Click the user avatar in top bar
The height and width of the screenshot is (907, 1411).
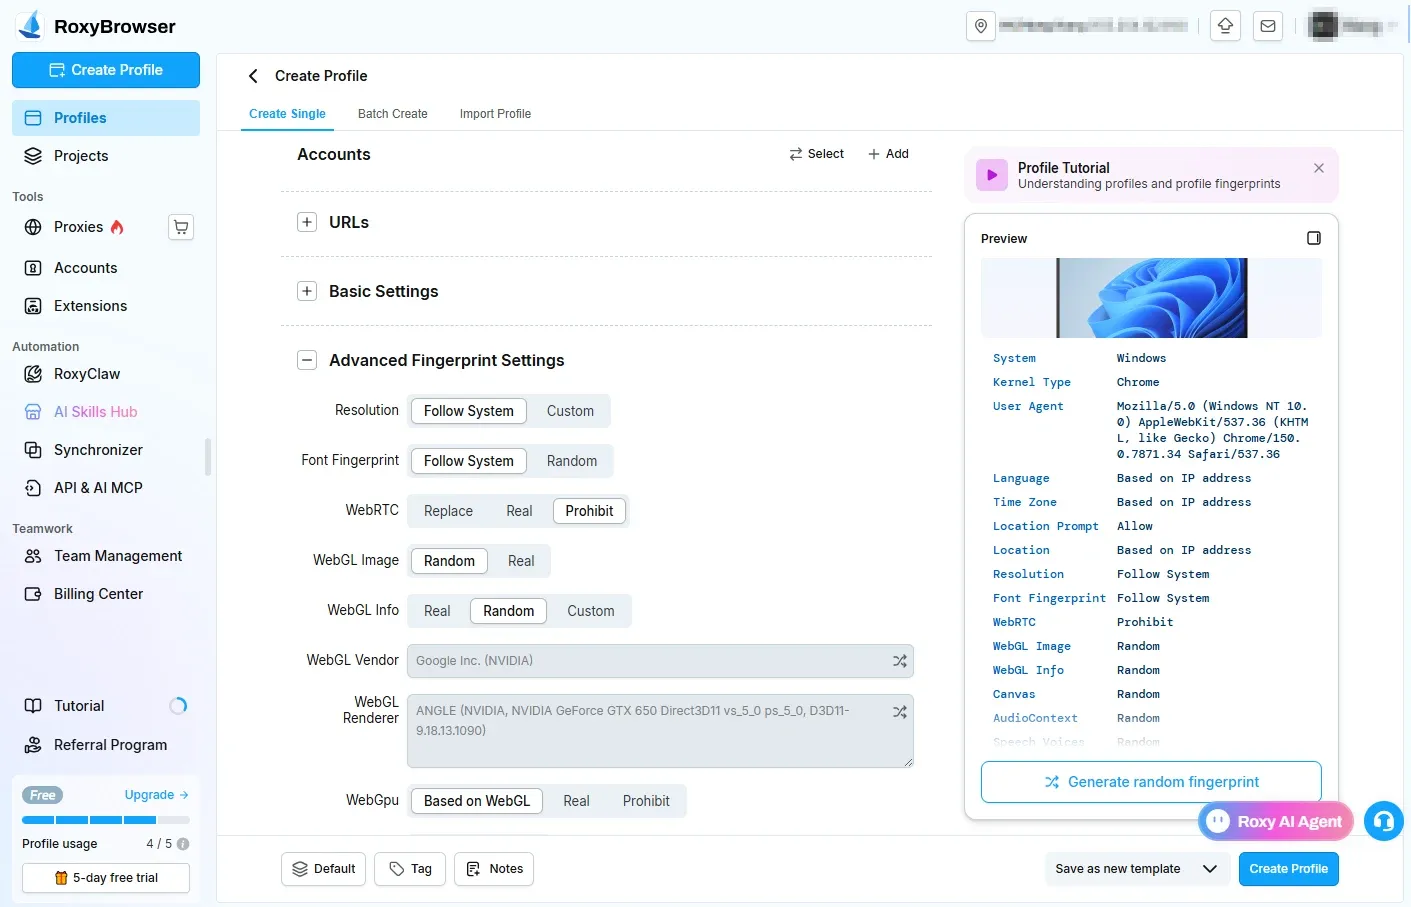(1323, 26)
